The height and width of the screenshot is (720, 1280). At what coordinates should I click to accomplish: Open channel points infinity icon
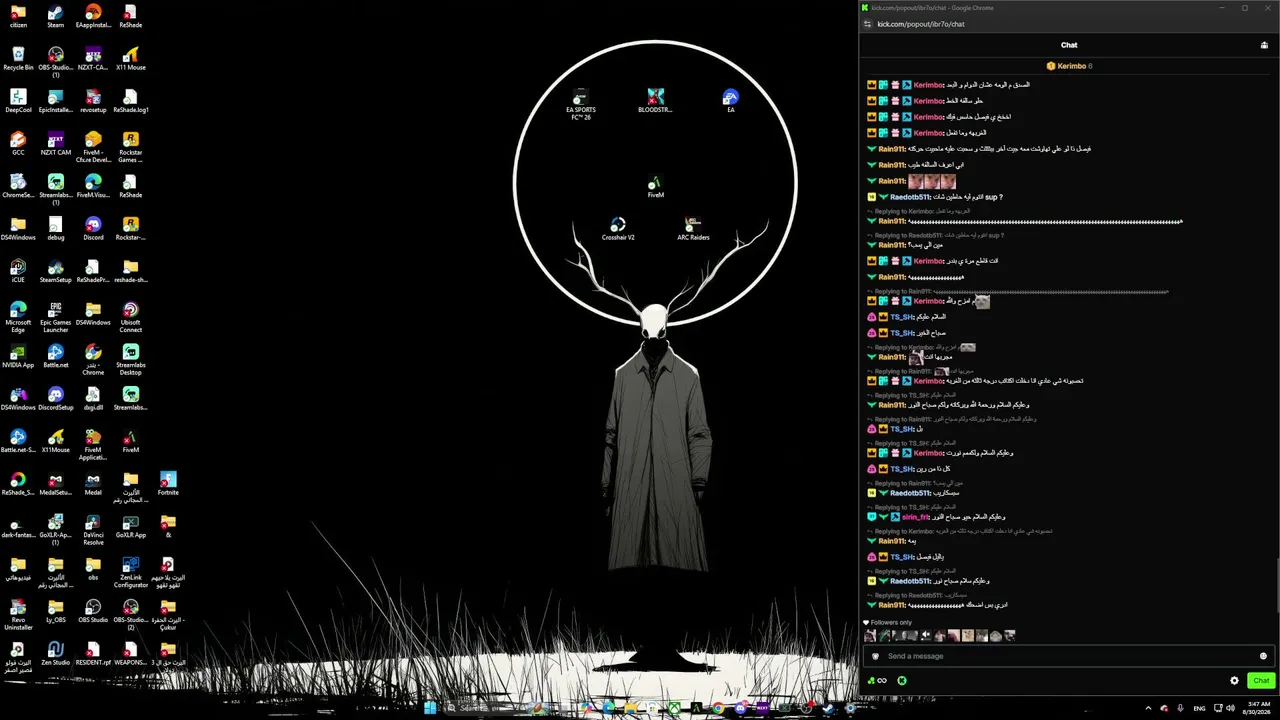878,681
